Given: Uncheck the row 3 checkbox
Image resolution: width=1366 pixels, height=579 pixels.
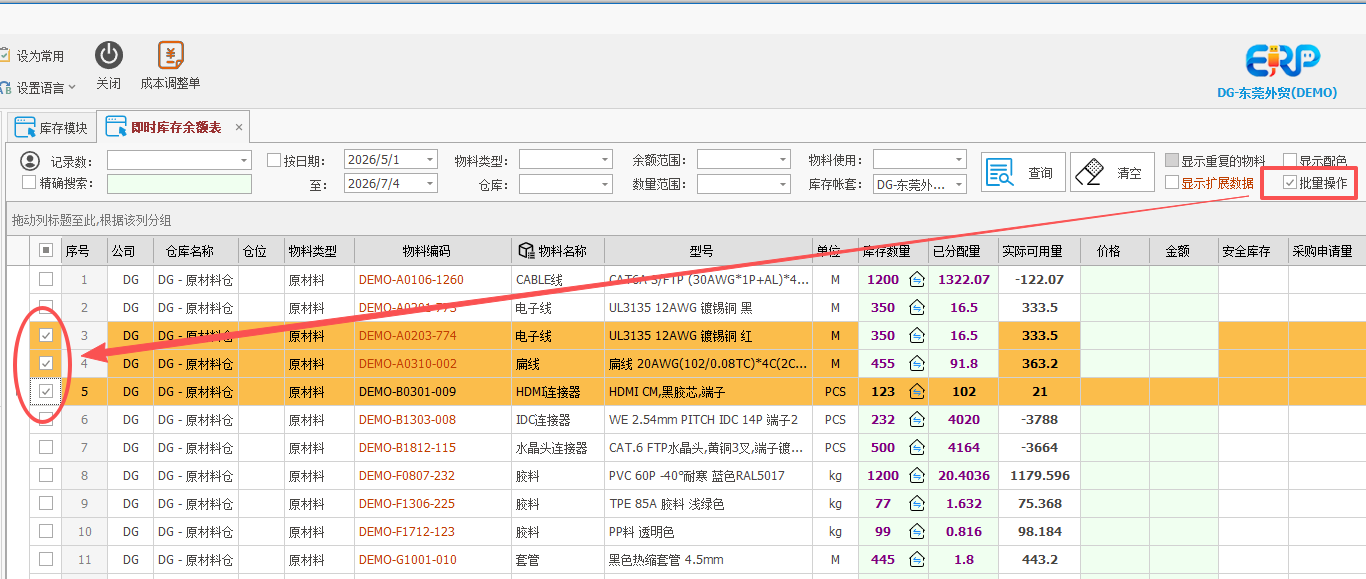Looking at the screenshot, I should tap(46, 336).
